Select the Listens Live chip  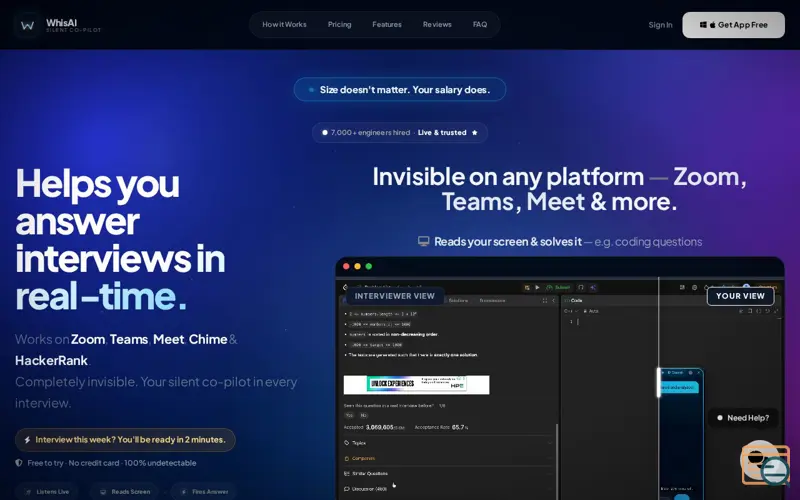[47, 492]
